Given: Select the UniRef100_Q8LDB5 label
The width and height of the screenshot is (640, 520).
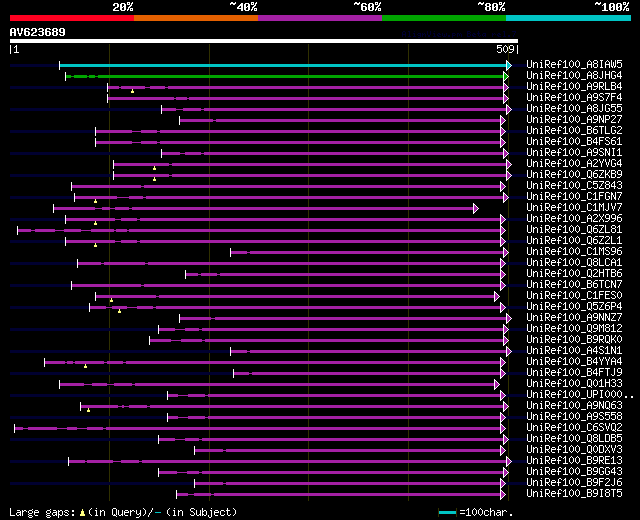Looking at the screenshot, I should point(574,439).
